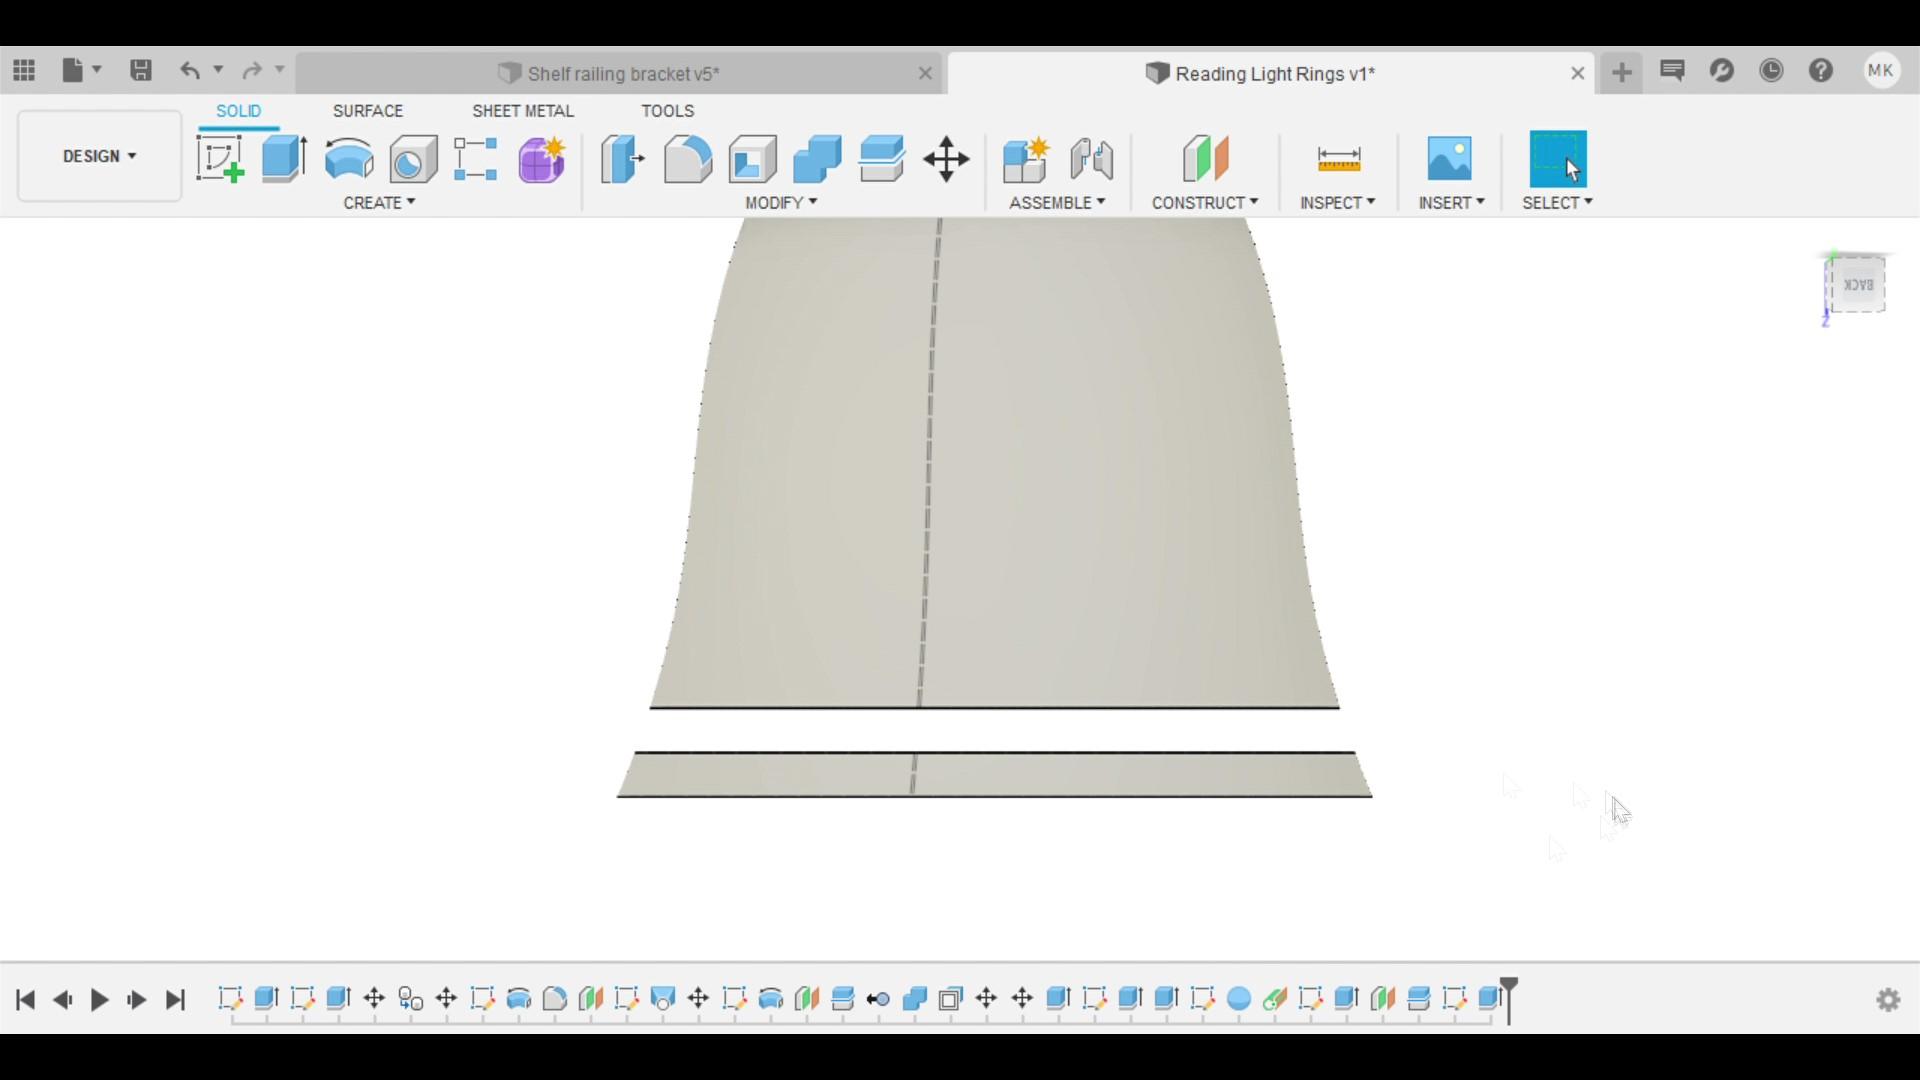Switch to the SHEET METAL tab
1920x1080 pixels.
(x=523, y=110)
